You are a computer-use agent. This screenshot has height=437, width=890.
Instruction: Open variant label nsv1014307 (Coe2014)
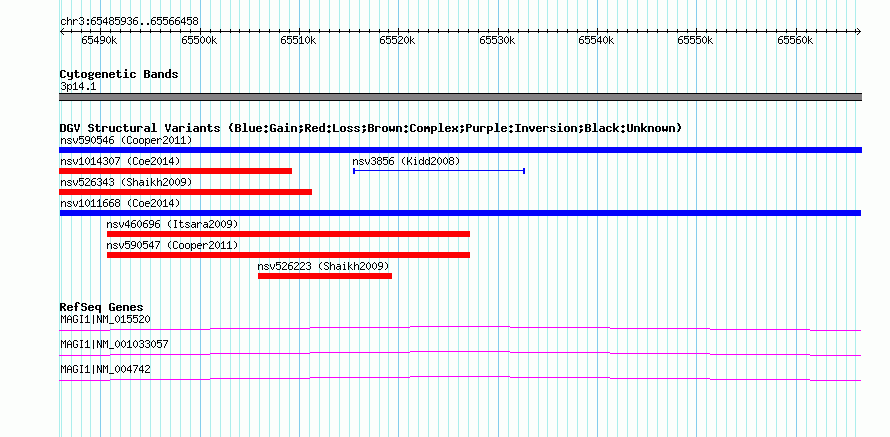[120, 161]
